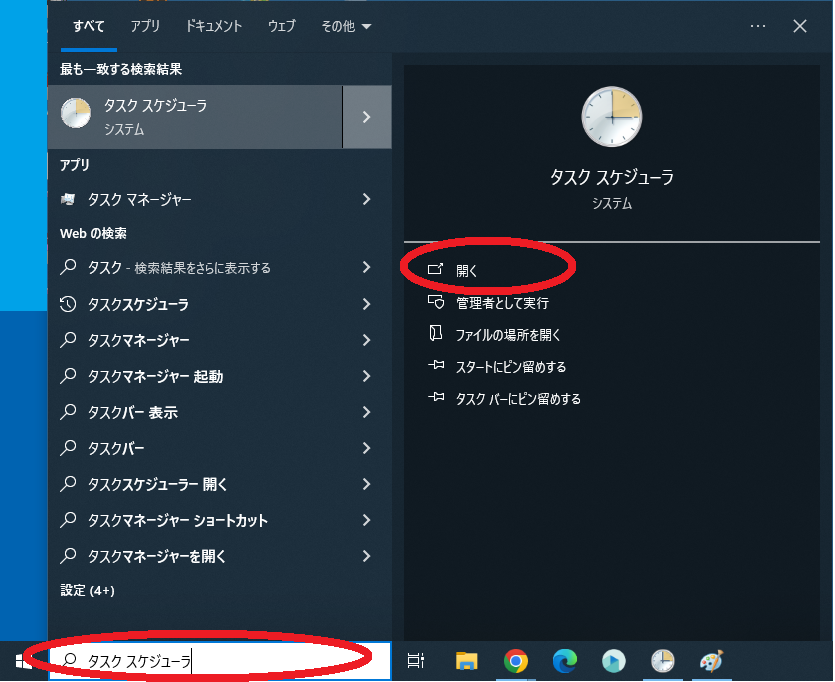Select ファイルの場所を開く option
The width and height of the screenshot is (835, 682).
coord(508,334)
